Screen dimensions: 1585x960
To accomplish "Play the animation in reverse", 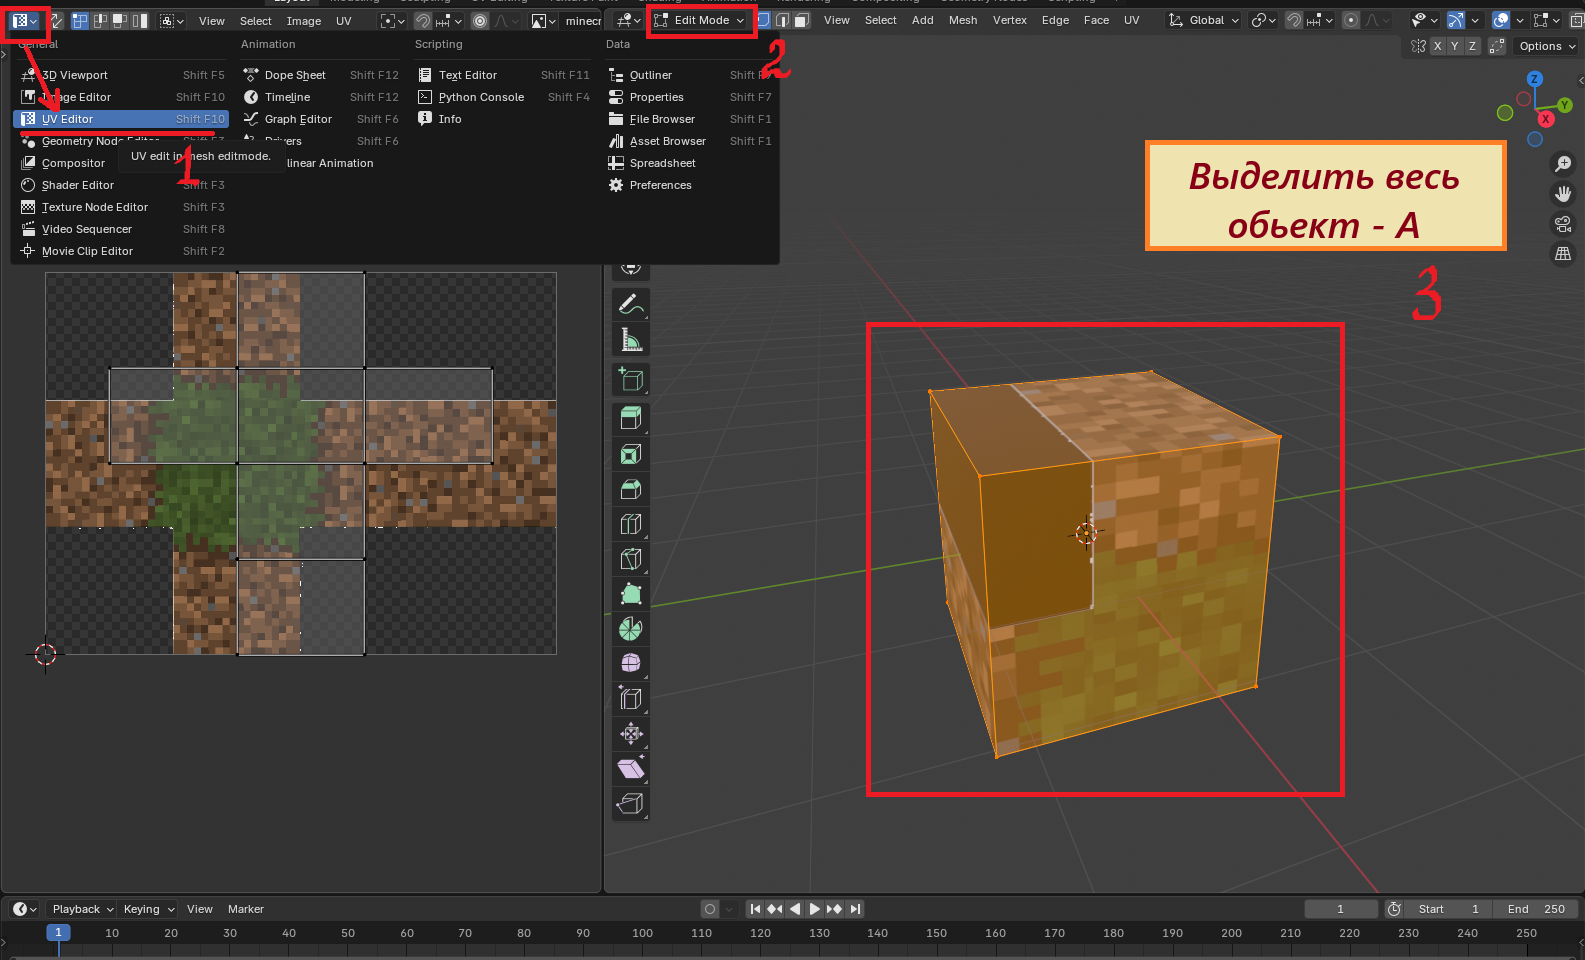I will (795, 909).
